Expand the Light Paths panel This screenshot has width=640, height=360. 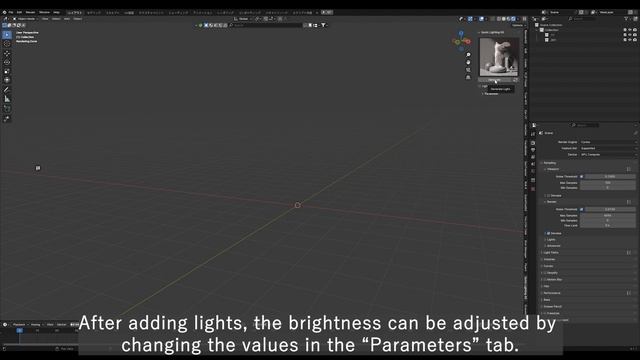pyautogui.click(x=551, y=253)
